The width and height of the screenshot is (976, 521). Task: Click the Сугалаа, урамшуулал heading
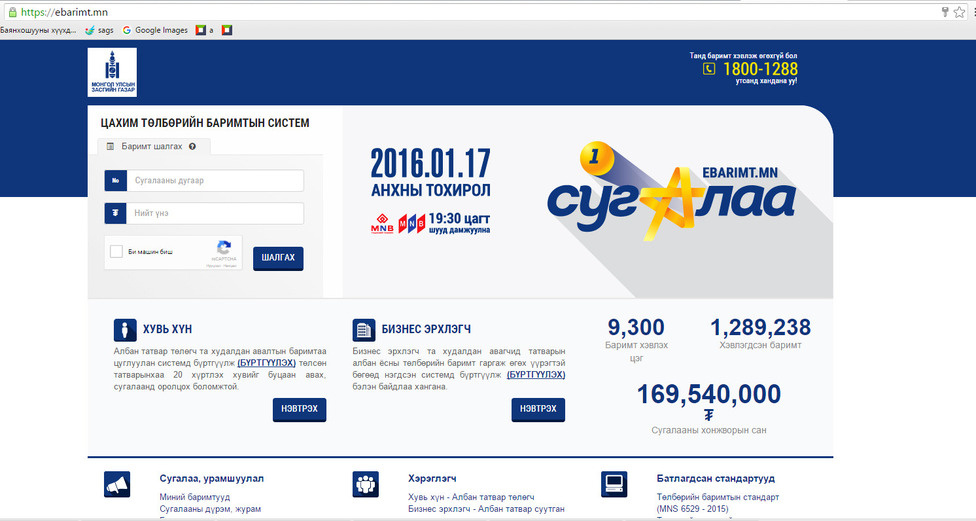[212, 478]
